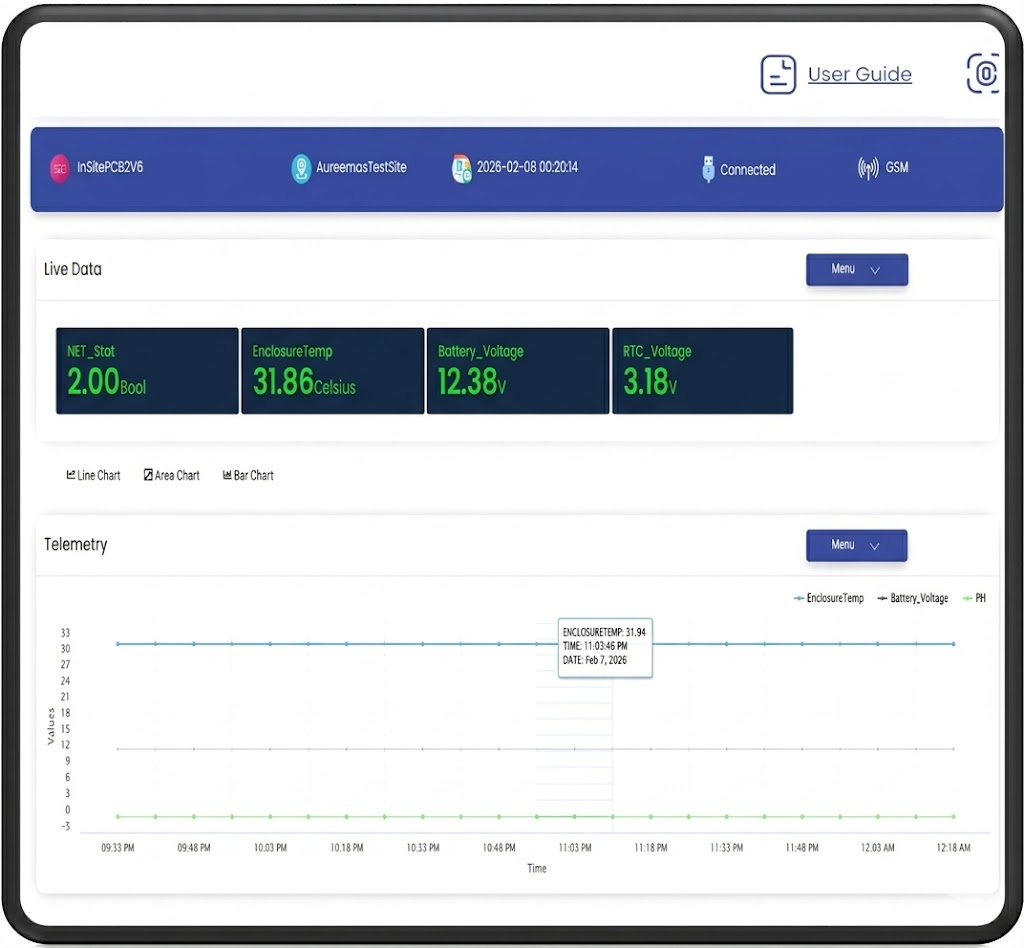Screen dimensions: 1024x948
Task: Click the User Guide document icon
Action: point(778,75)
